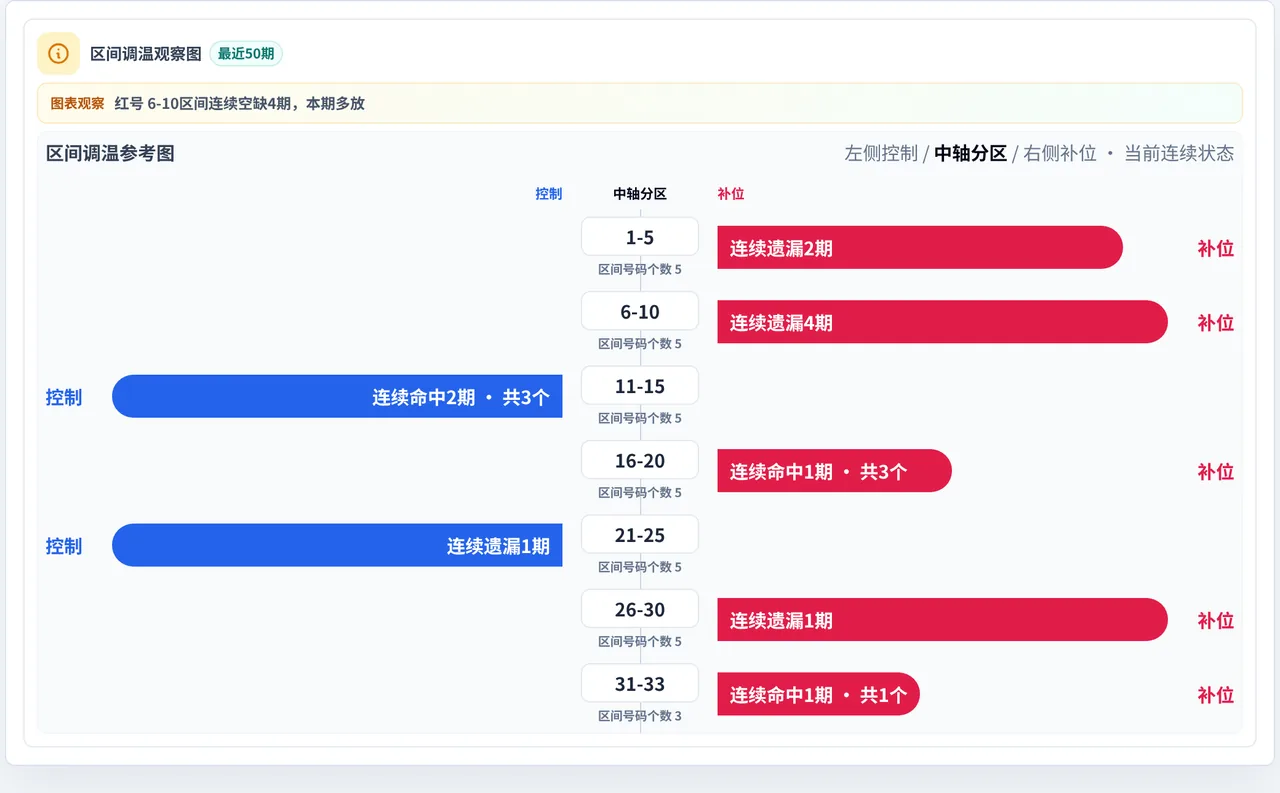Click the red 补位 column header
This screenshot has width=1280, height=793.
pyautogui.click(x=731, y=194)
